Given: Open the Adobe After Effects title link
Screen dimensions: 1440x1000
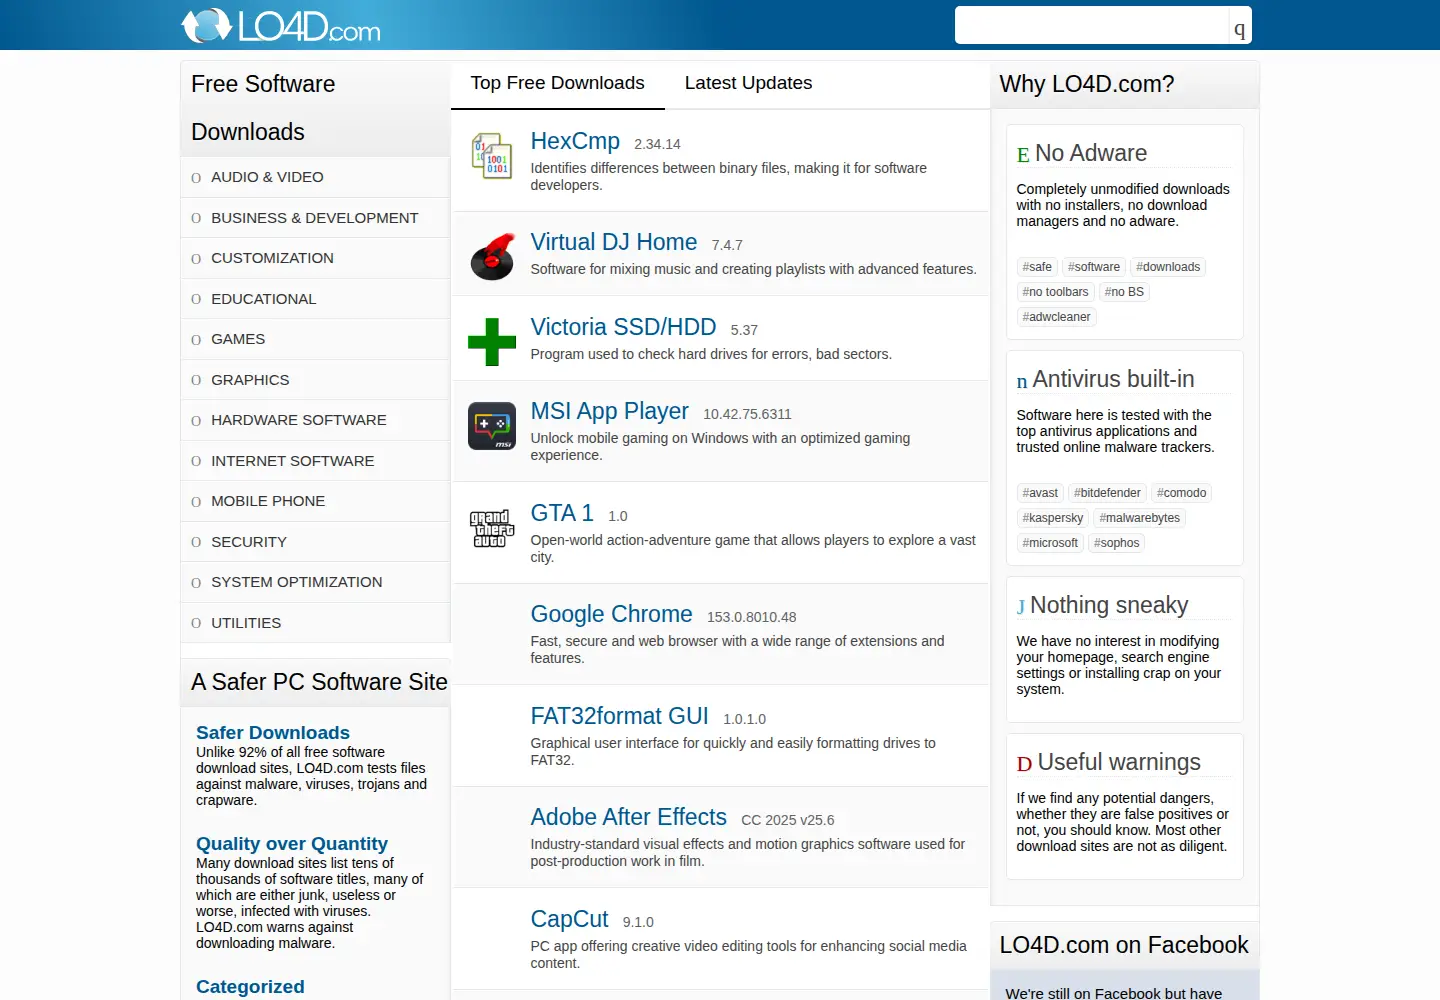Looking at the screenshot, I should point(628,817).
